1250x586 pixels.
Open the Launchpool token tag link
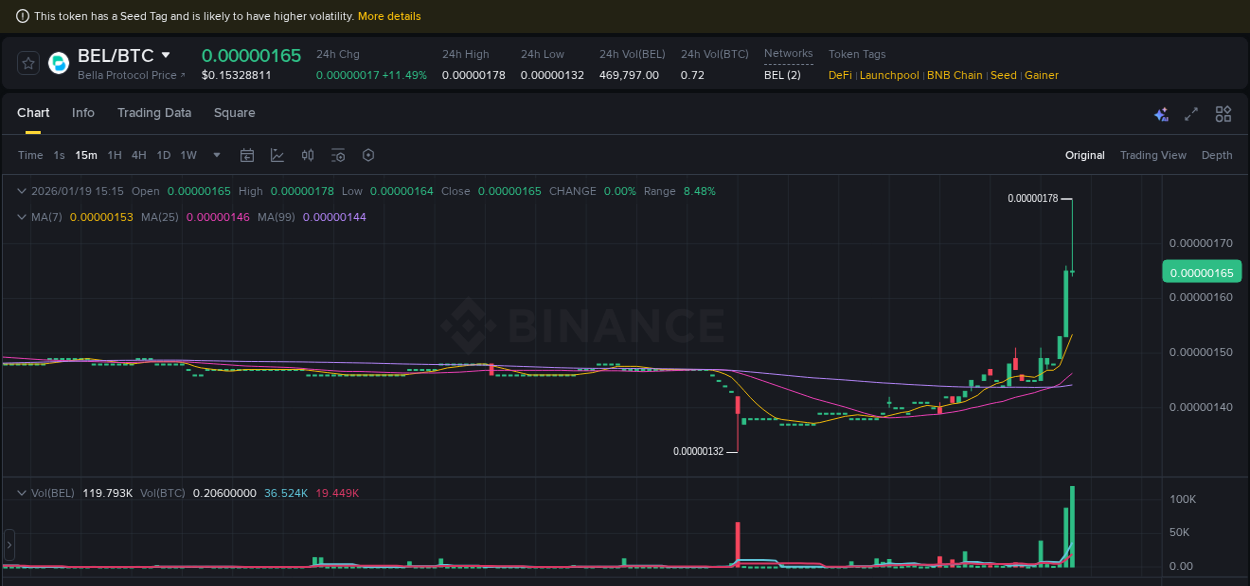889,75
